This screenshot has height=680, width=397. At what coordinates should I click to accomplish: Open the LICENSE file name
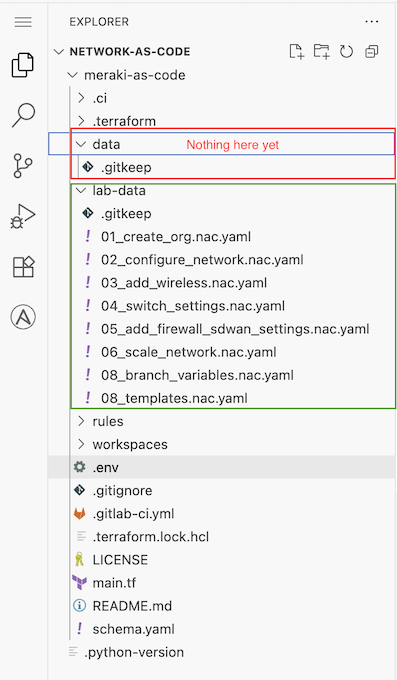tap(120, 559)
